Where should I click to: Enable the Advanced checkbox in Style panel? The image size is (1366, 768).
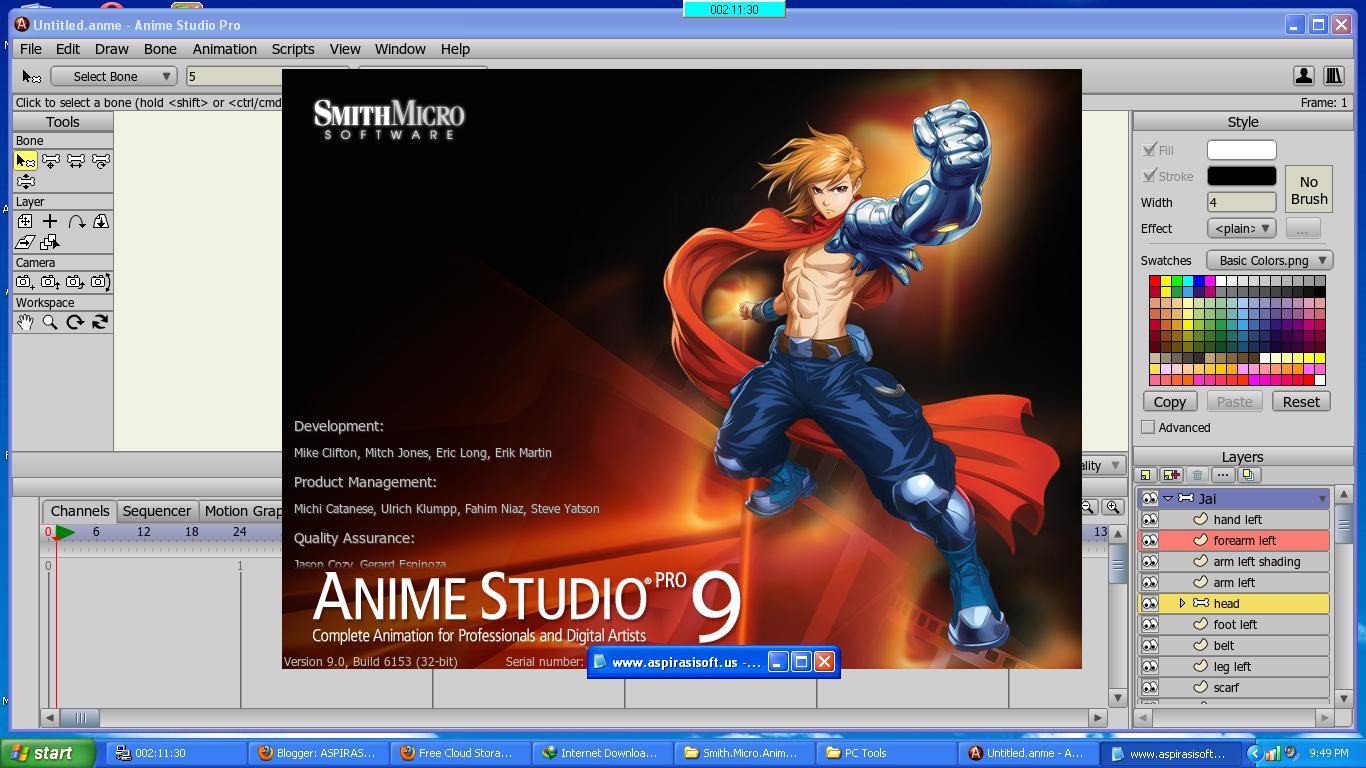click(1146, 428)
